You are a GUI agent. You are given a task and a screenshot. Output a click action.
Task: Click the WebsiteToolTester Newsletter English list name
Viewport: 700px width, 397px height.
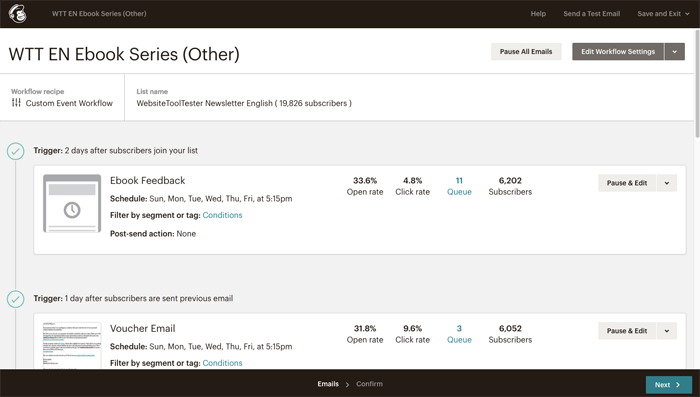[x=244, y=103]
